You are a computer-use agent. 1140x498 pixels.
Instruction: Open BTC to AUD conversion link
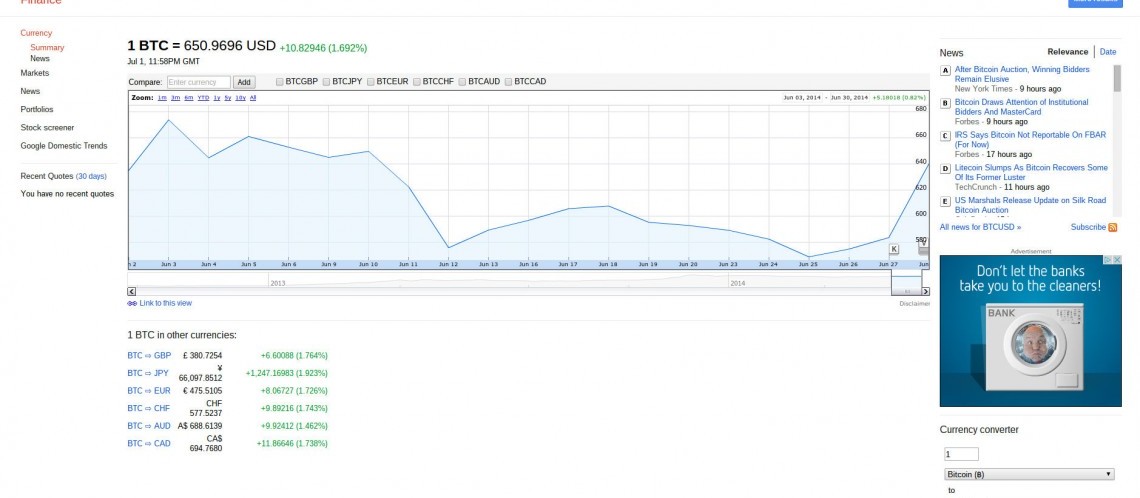149,425
